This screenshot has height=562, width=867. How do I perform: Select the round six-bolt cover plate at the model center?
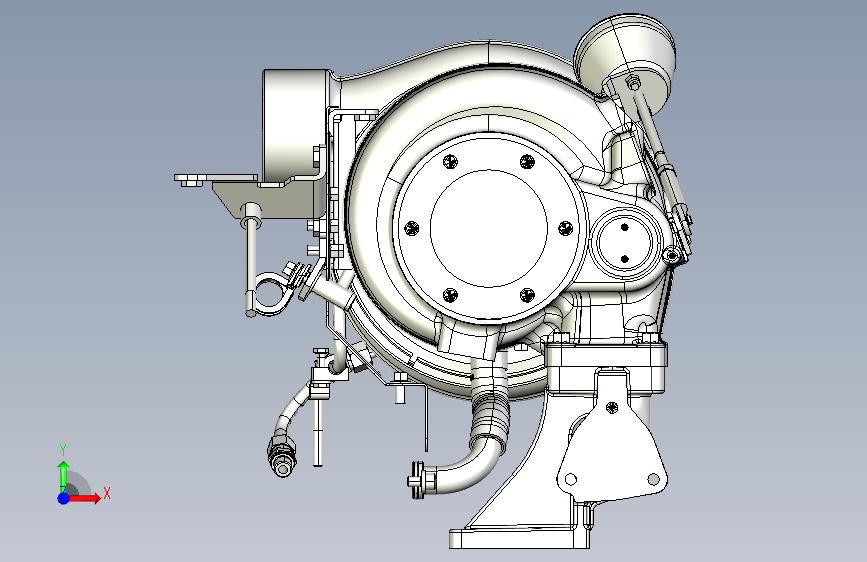[489, 228]
